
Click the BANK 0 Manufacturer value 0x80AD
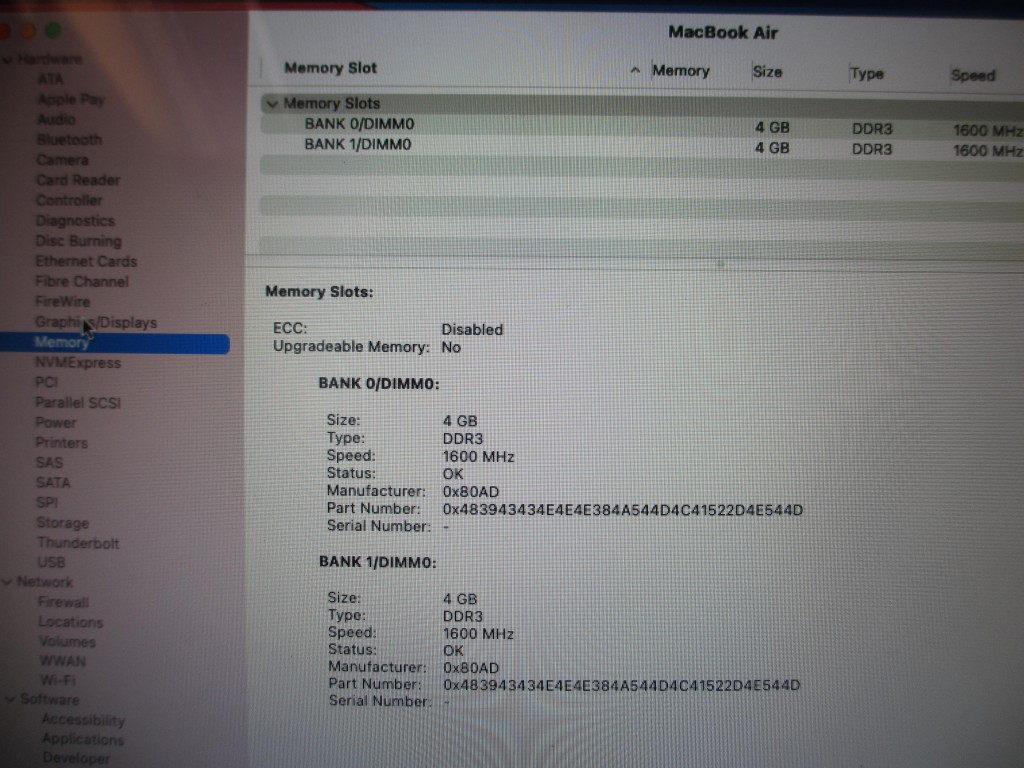click(471, 492)
